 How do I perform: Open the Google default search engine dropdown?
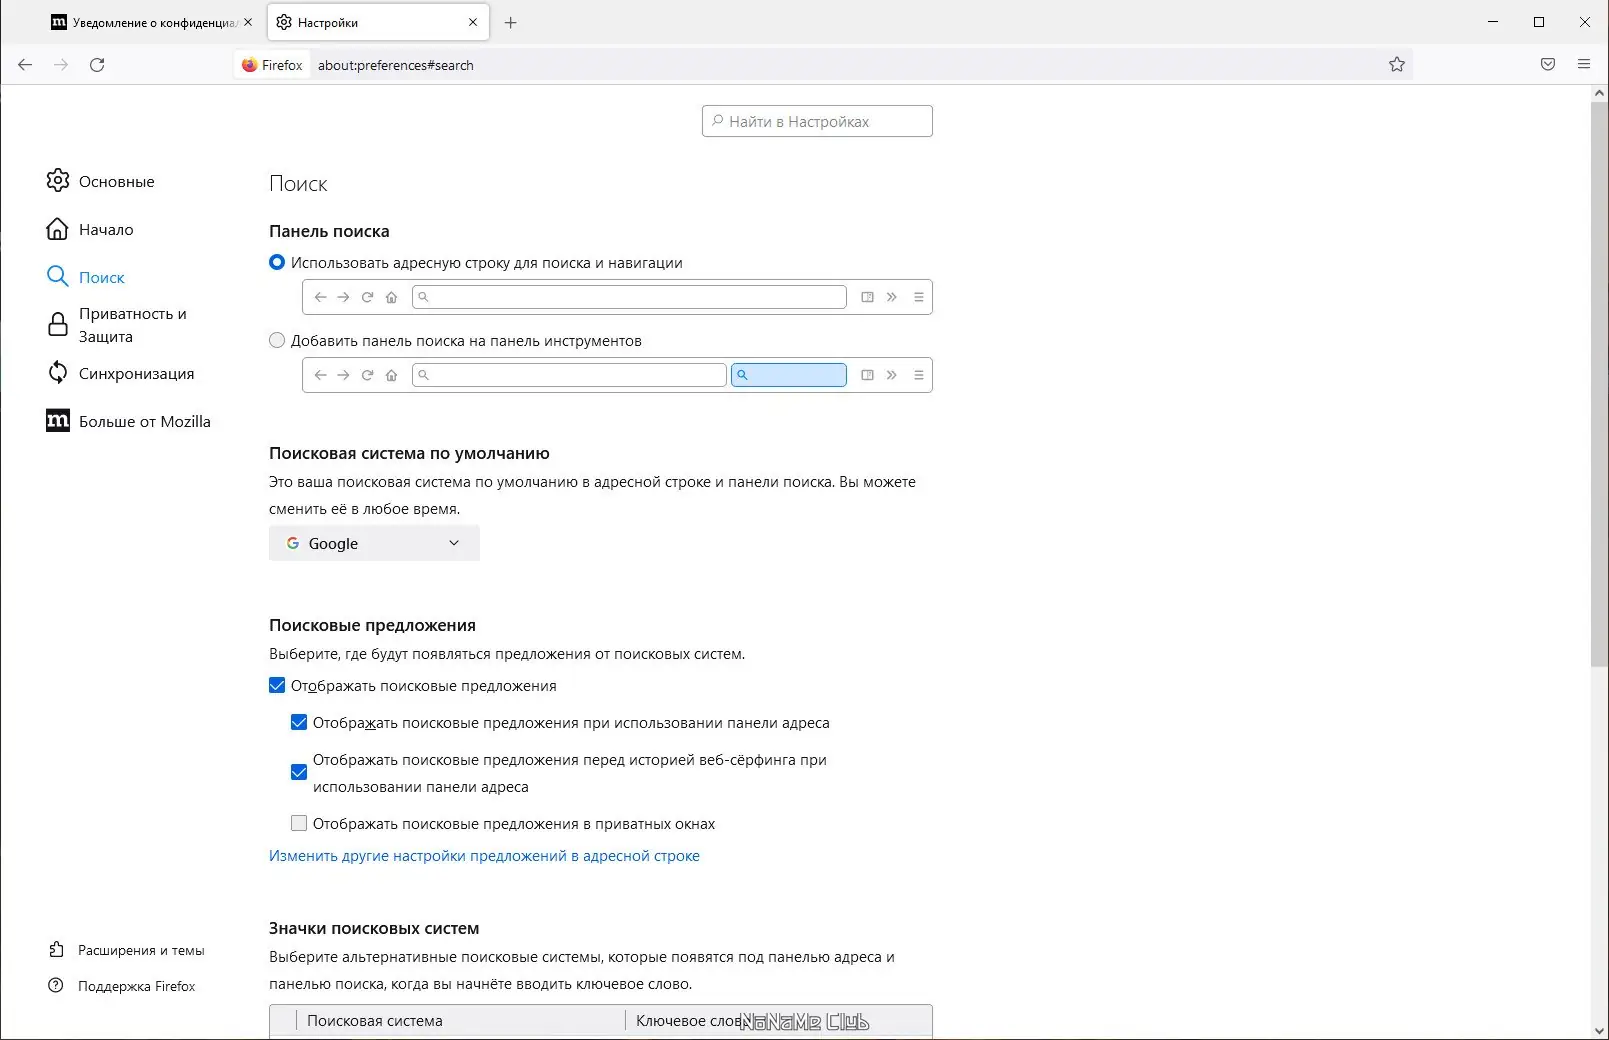374,543
